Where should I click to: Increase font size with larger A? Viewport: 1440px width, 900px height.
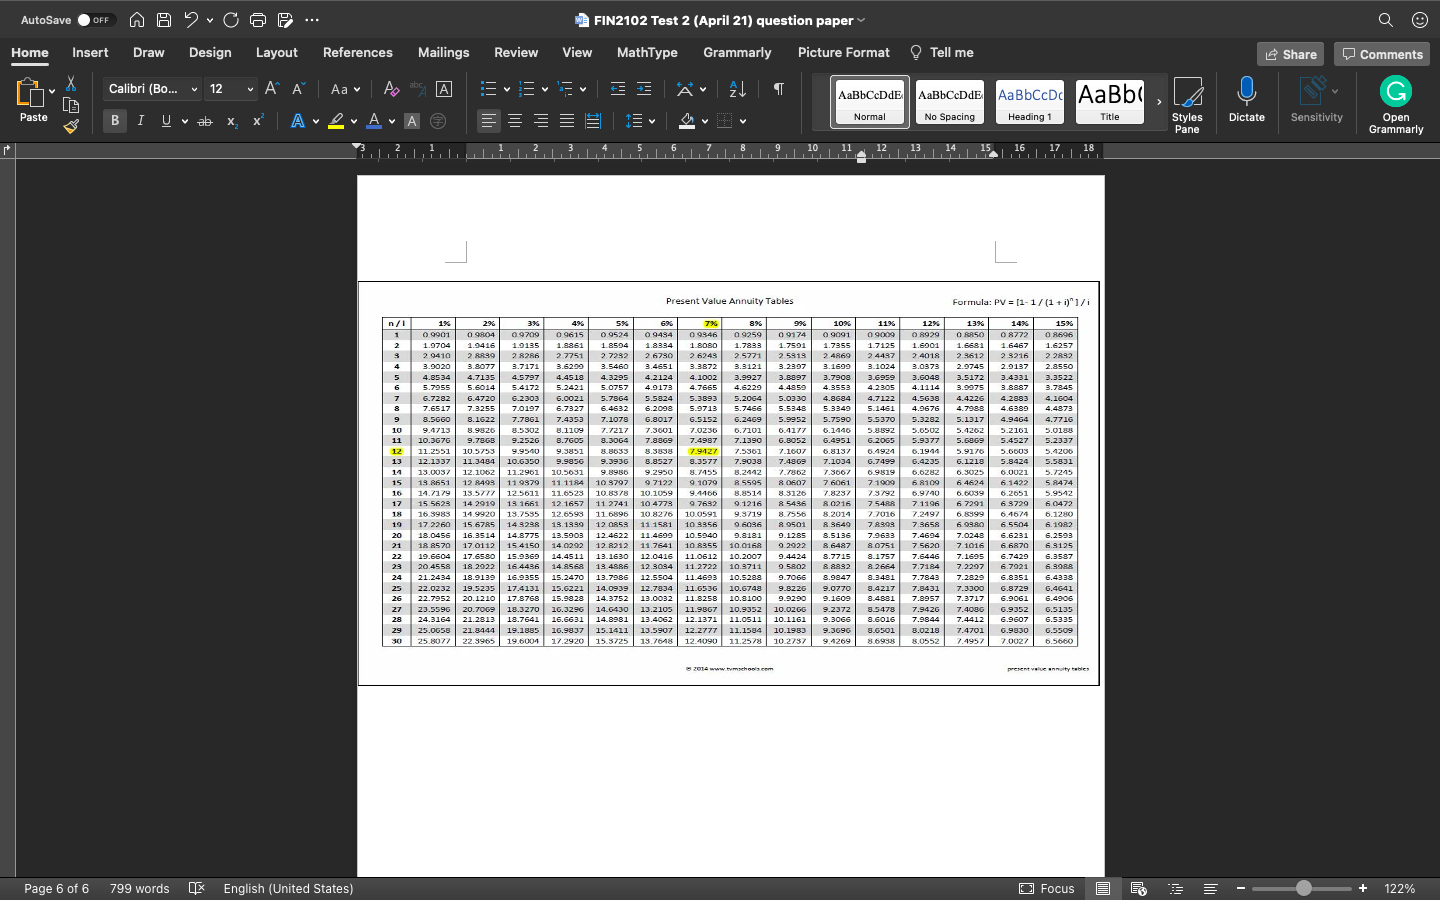coord(272,89)
